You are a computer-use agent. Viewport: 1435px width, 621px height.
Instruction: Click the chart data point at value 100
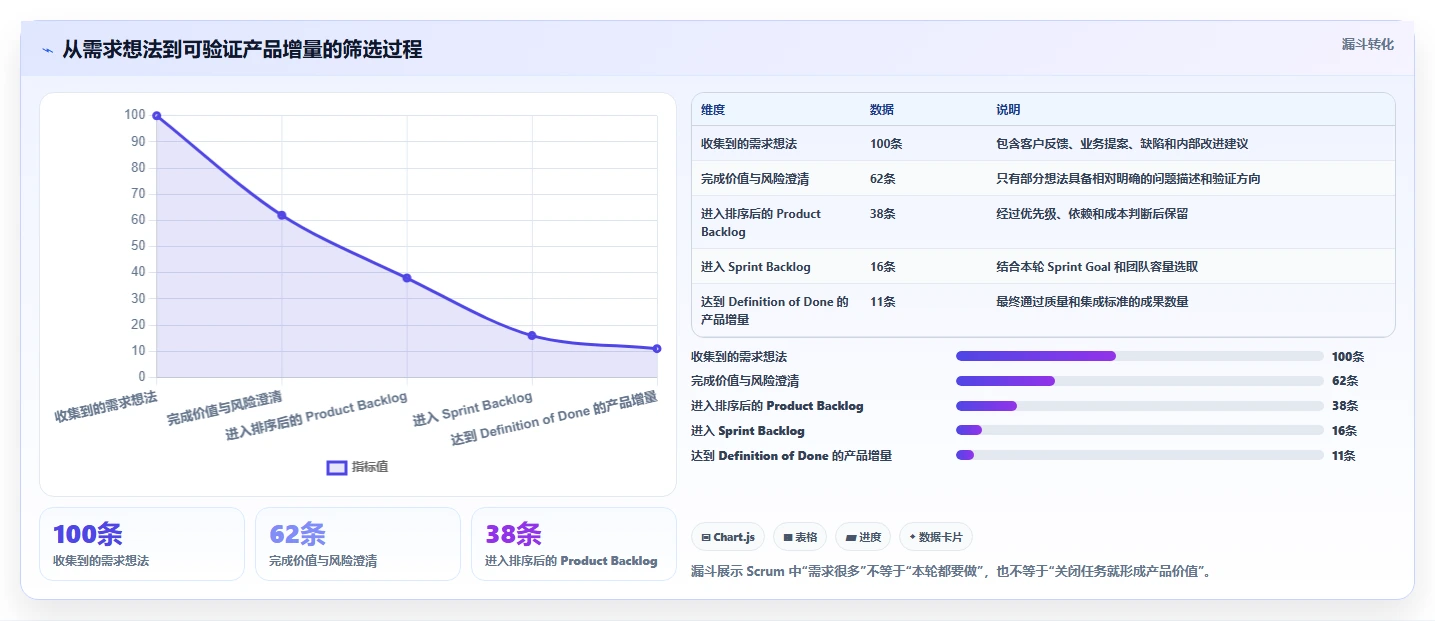(157, 116)
